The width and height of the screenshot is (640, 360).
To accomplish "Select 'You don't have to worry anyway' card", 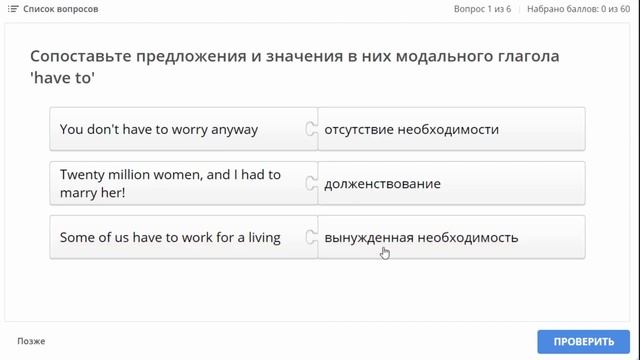I will [184, 129].
